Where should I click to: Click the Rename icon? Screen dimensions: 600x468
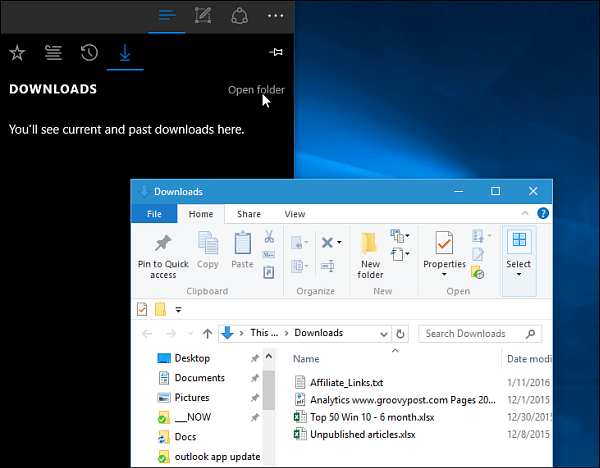[x=328, y=266]
